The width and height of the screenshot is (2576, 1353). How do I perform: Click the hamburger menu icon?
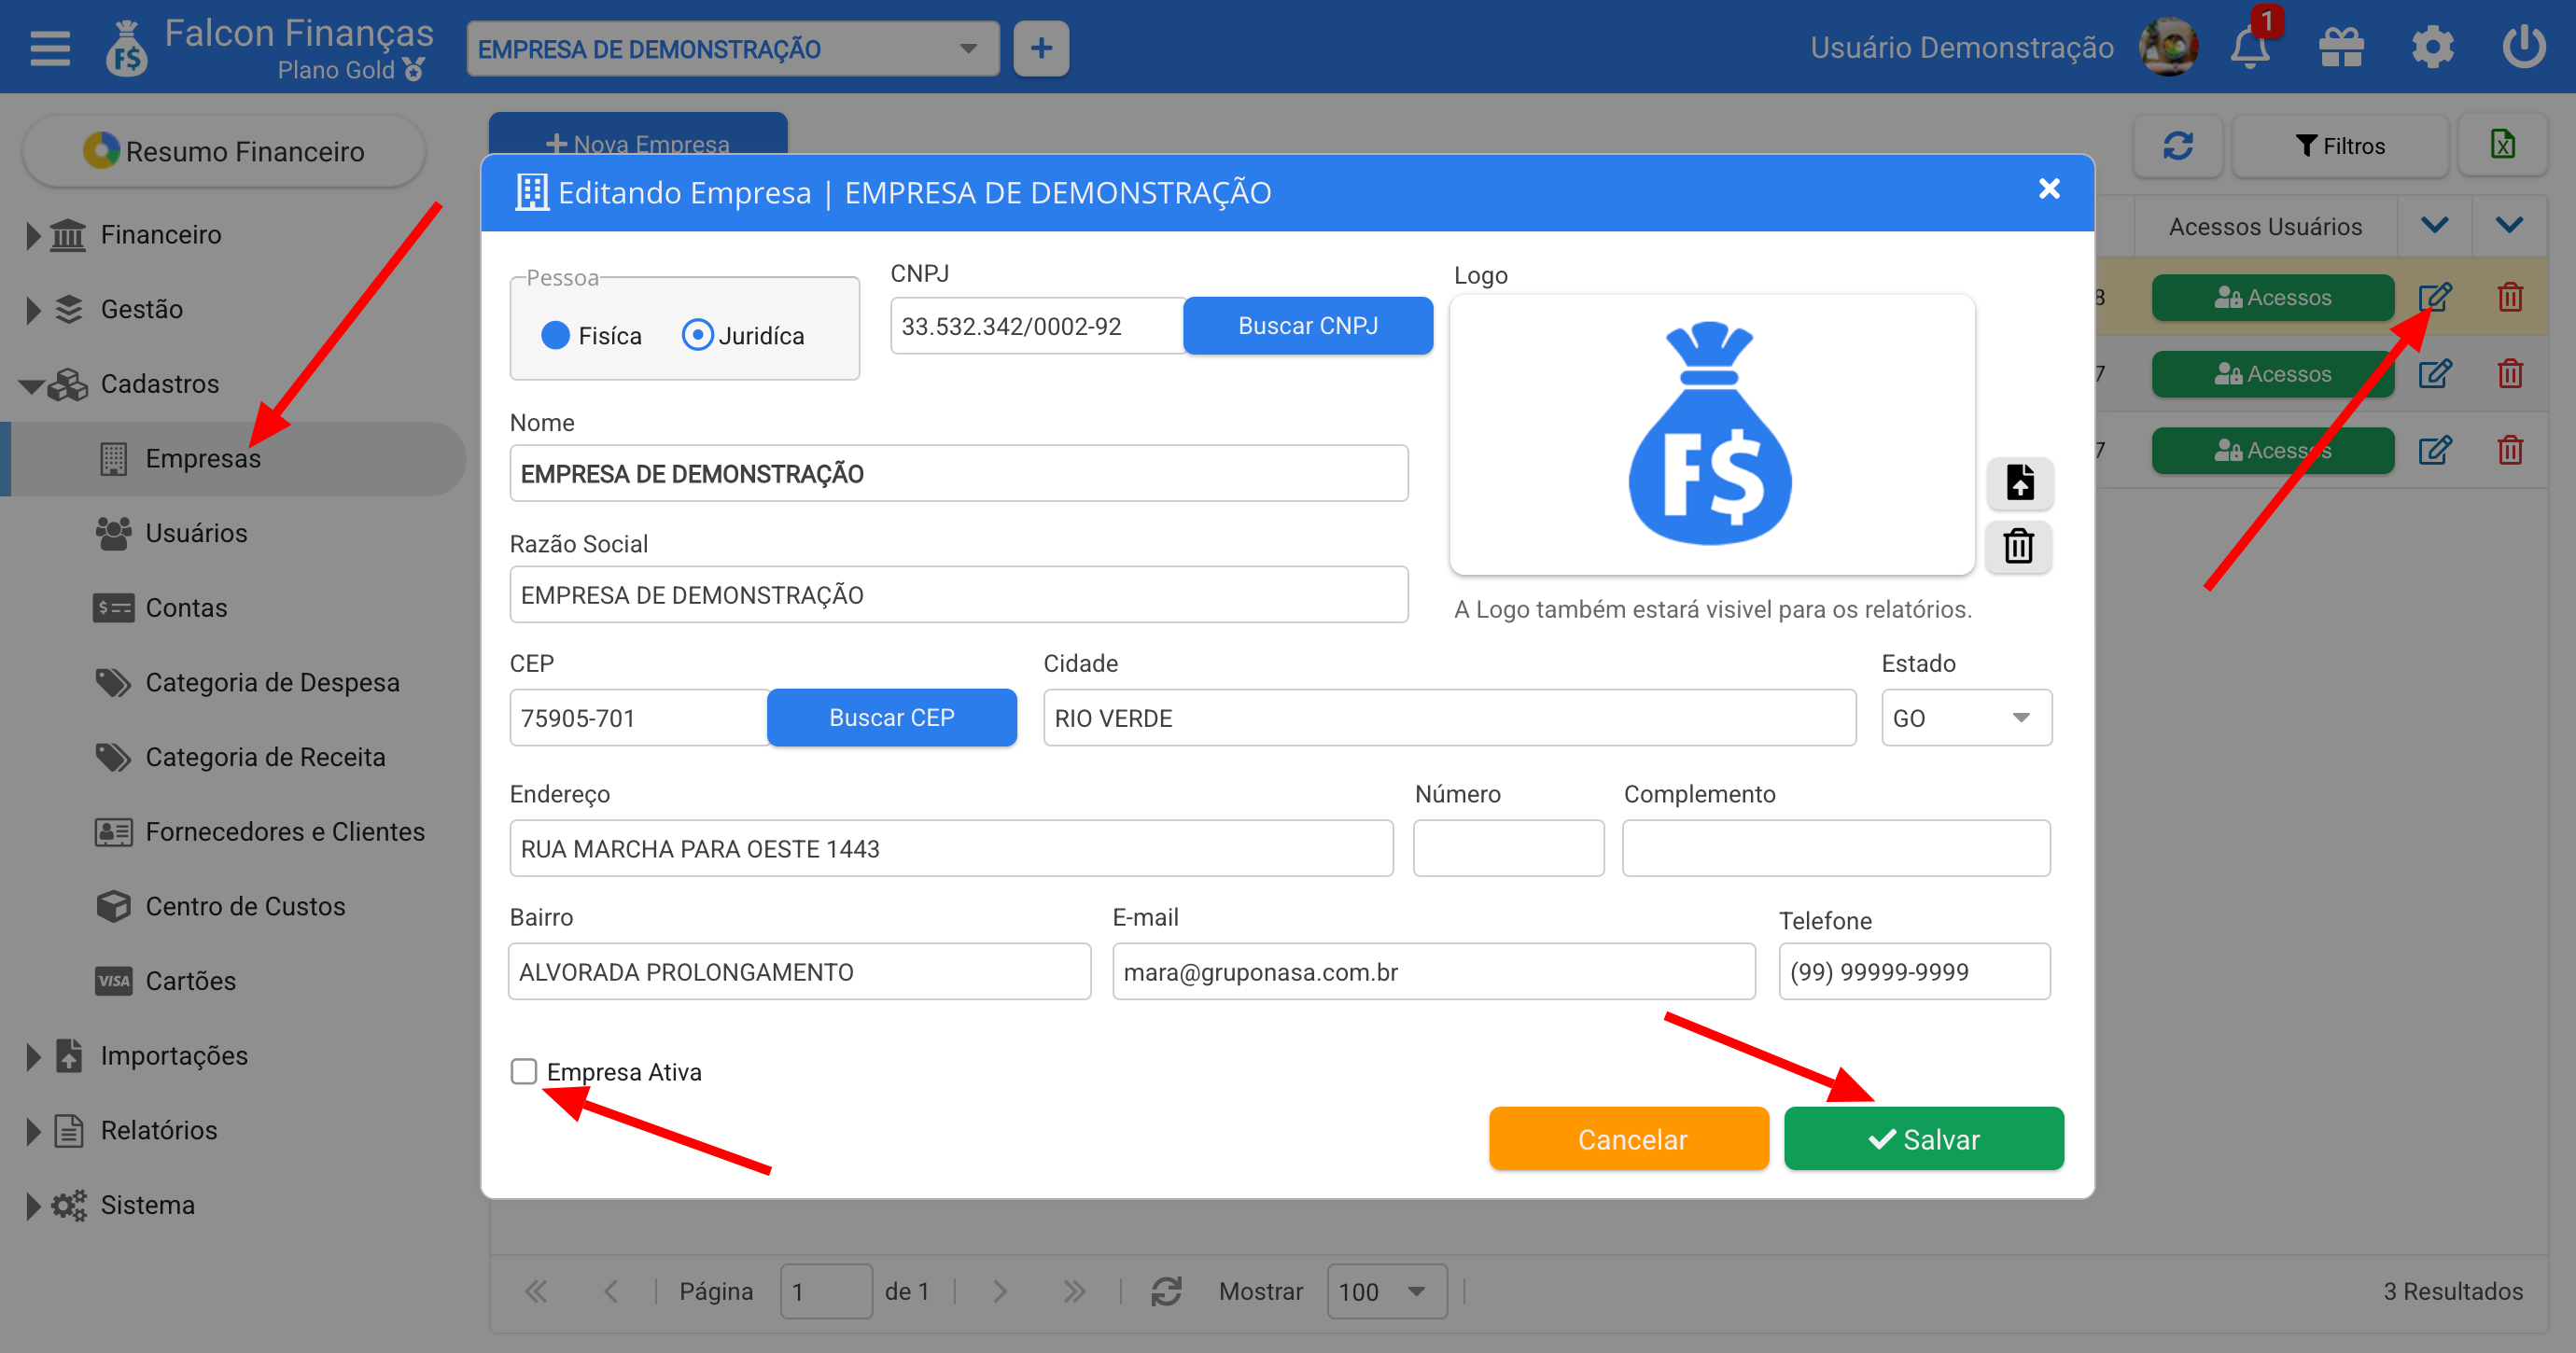(x=50, y=48)
